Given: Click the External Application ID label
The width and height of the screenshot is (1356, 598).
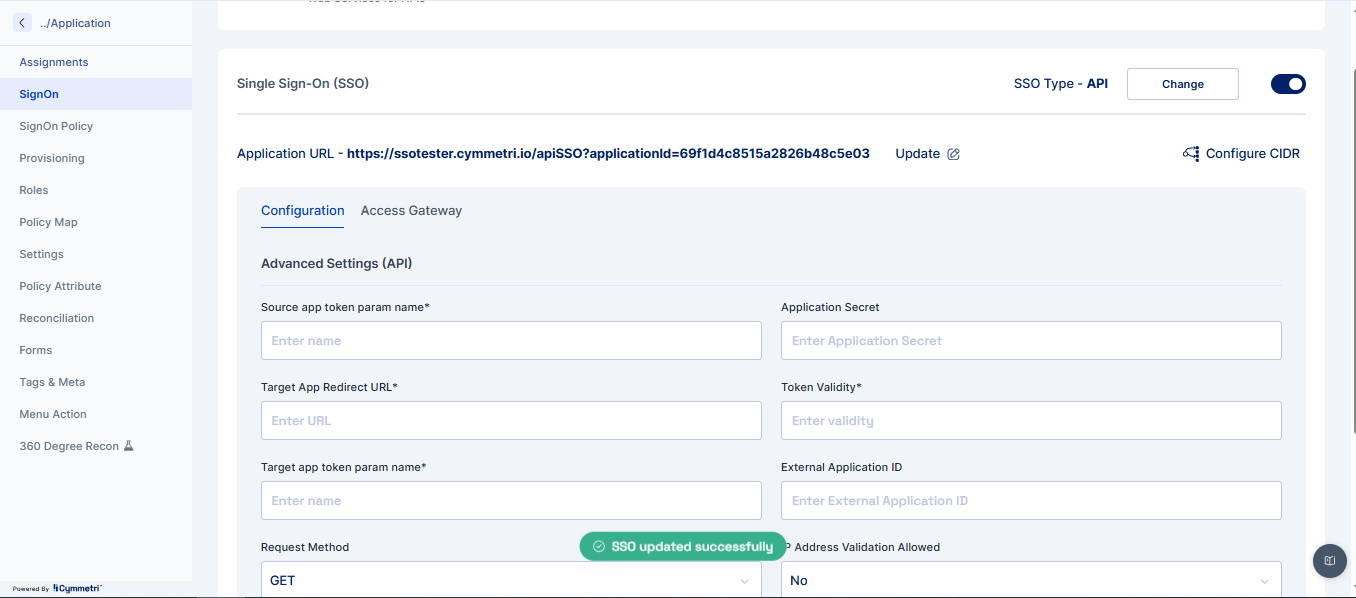Looking at the screenshot, I should (842, 467).
